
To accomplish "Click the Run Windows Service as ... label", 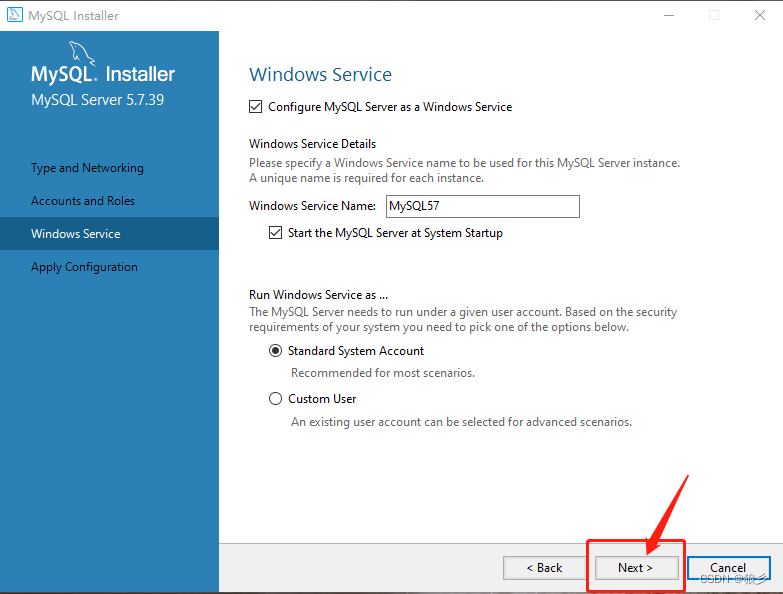I will pyautogui.click(x=318, y=295).
